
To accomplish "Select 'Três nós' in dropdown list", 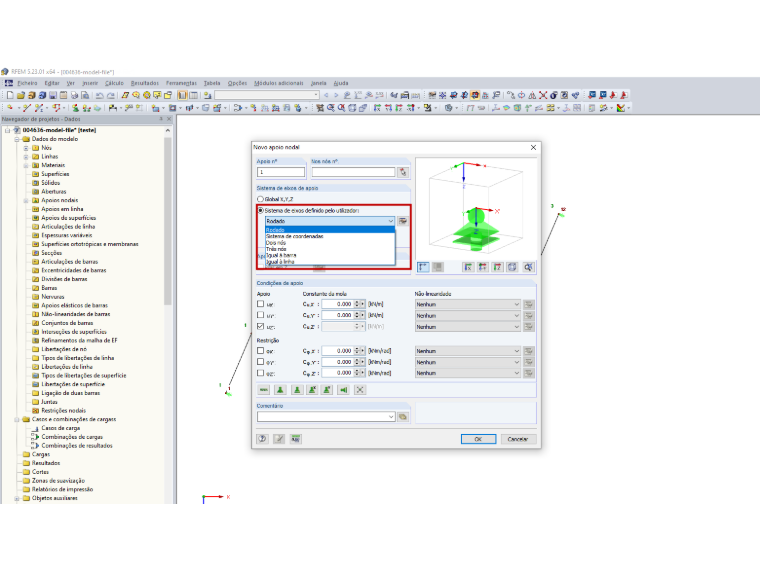I will [330, 249].
